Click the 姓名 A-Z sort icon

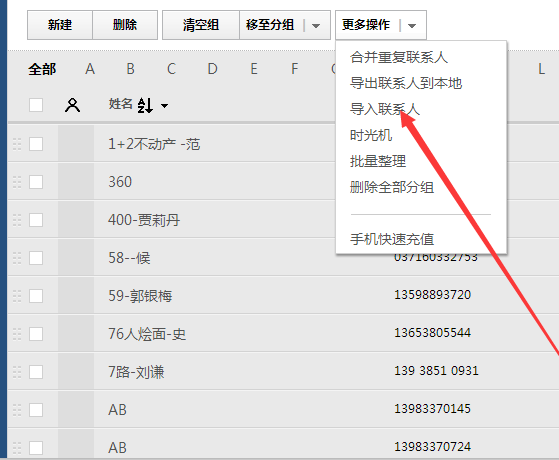(145, 105)
